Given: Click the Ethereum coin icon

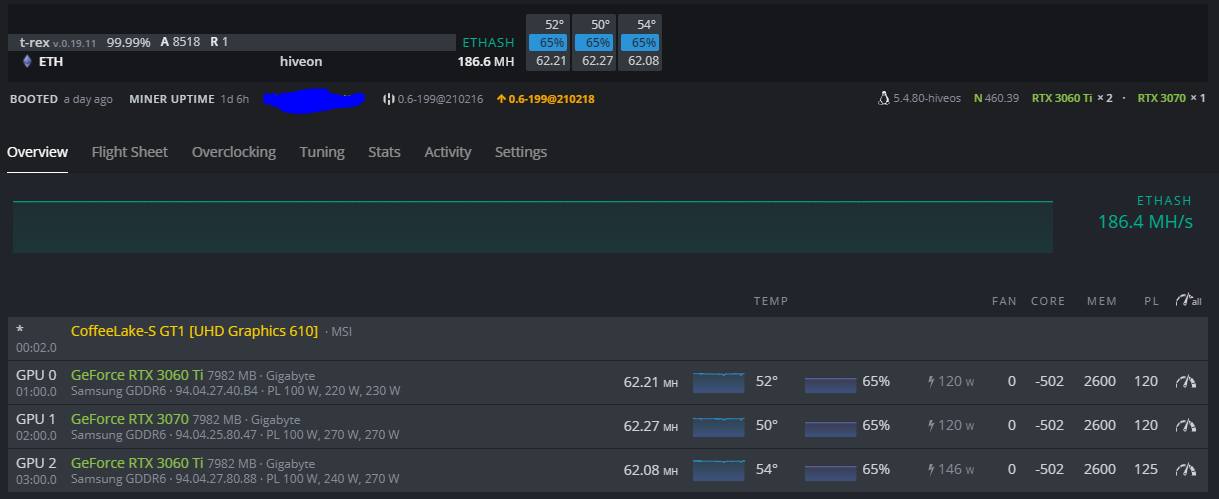Looking at the screenshot, I should tap(27, 62).
